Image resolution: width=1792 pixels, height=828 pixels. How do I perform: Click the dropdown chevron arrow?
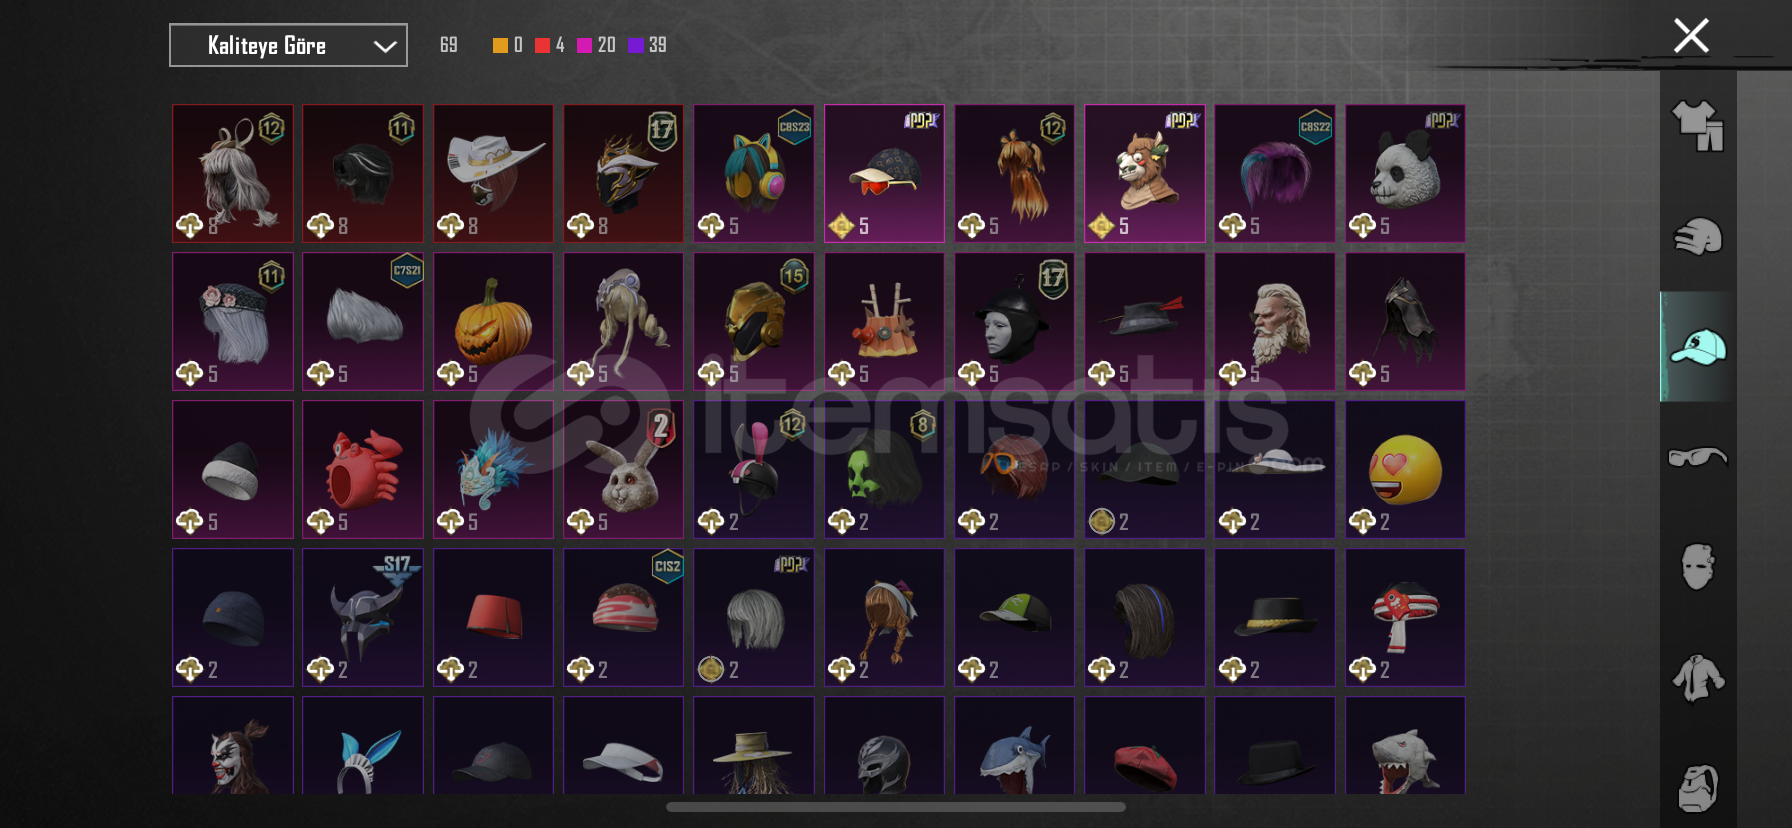[385, 46]
